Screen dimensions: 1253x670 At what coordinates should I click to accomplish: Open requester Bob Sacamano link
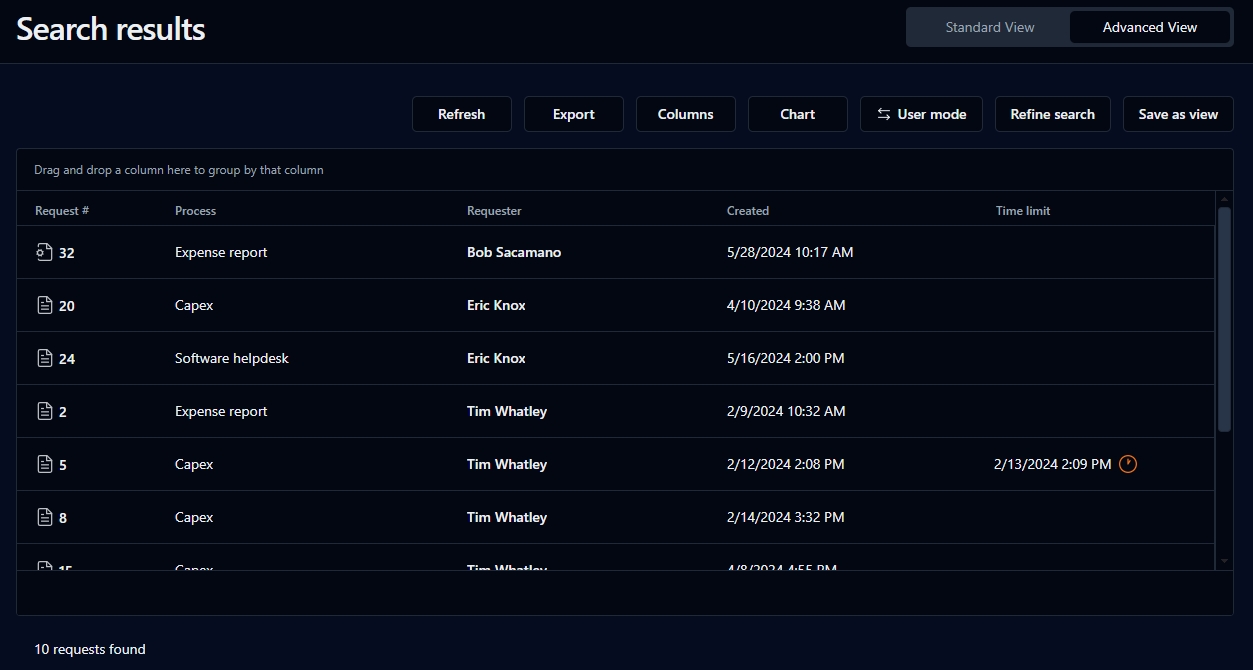tap(514, 252)
